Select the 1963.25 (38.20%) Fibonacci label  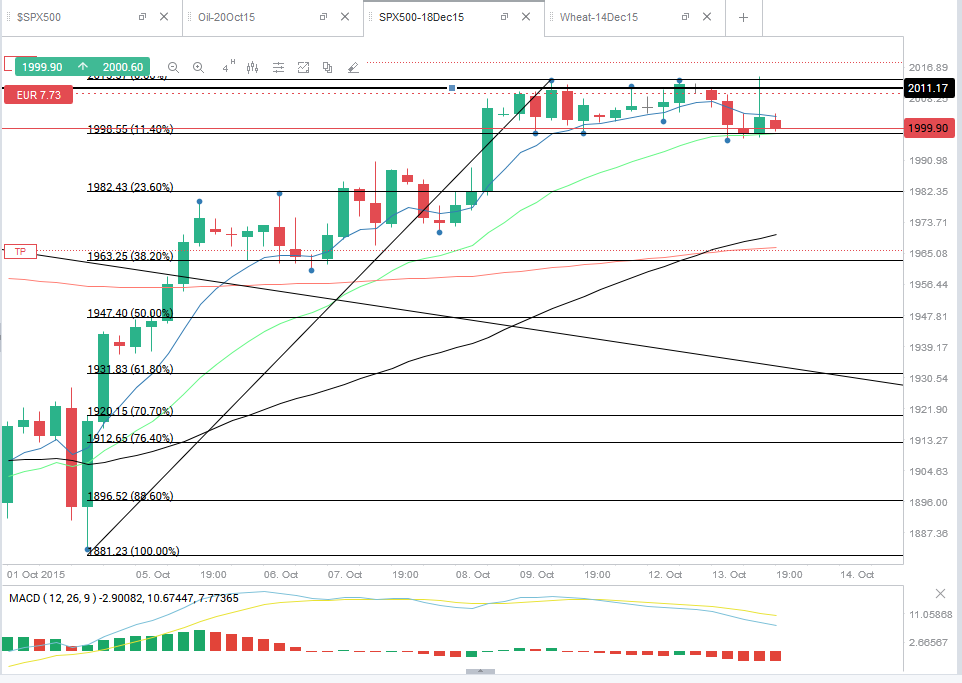point(130,256)
